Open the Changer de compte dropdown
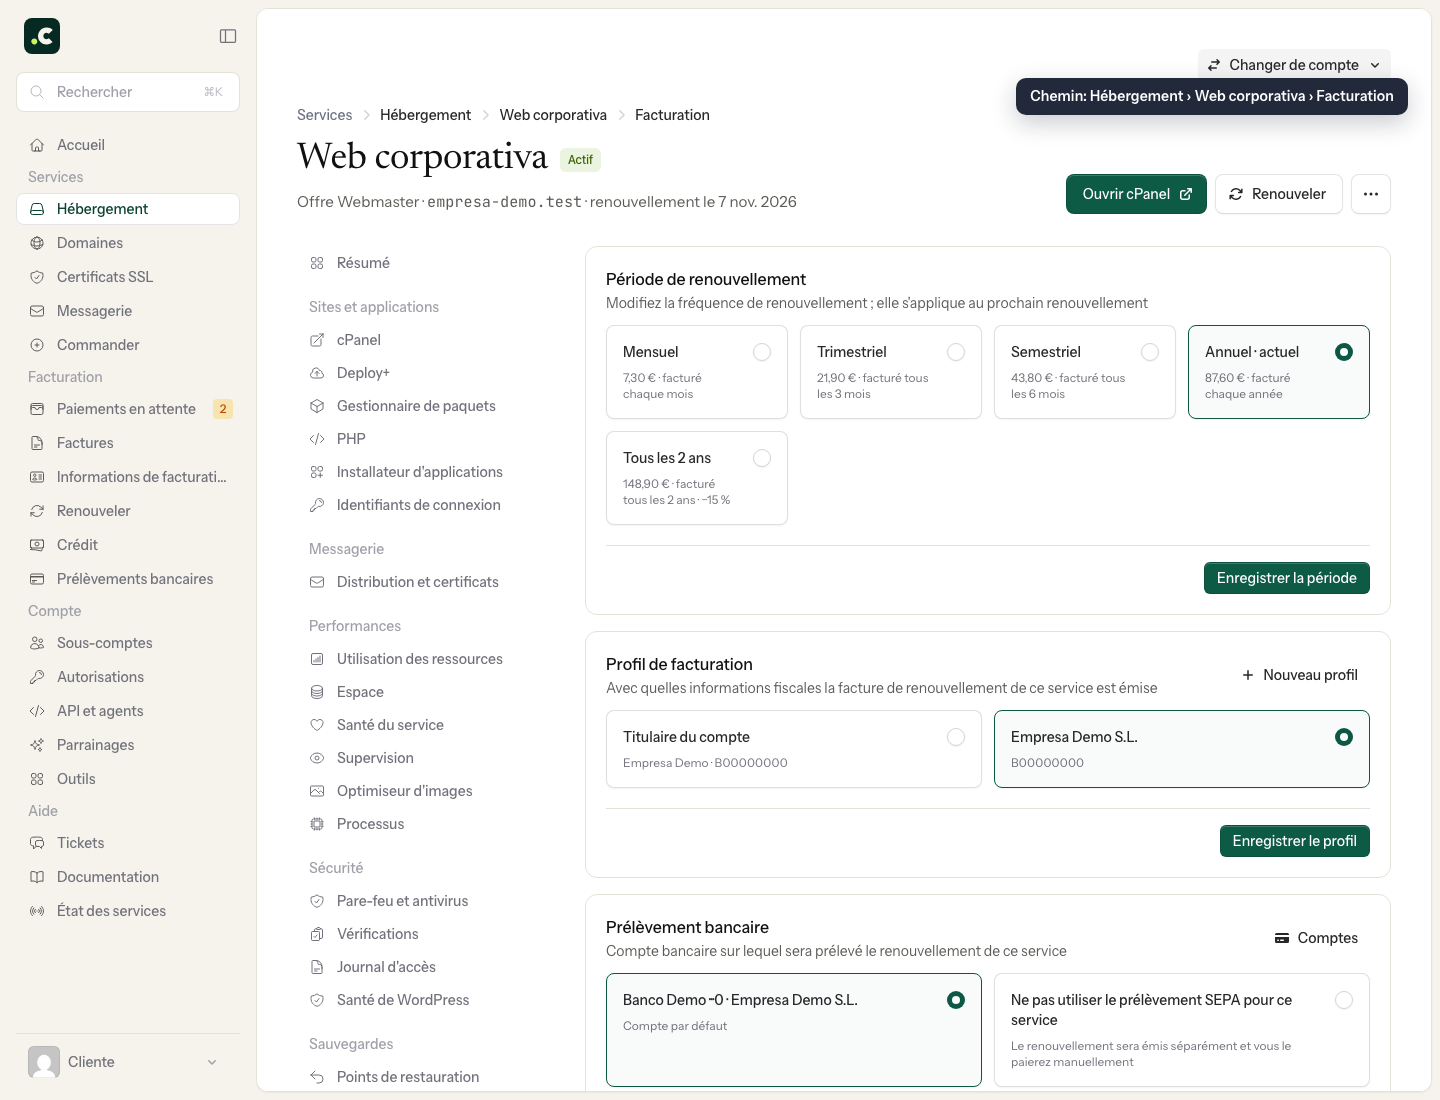This screenshot has width=1440, height=1100. (x=1294, y=65)
